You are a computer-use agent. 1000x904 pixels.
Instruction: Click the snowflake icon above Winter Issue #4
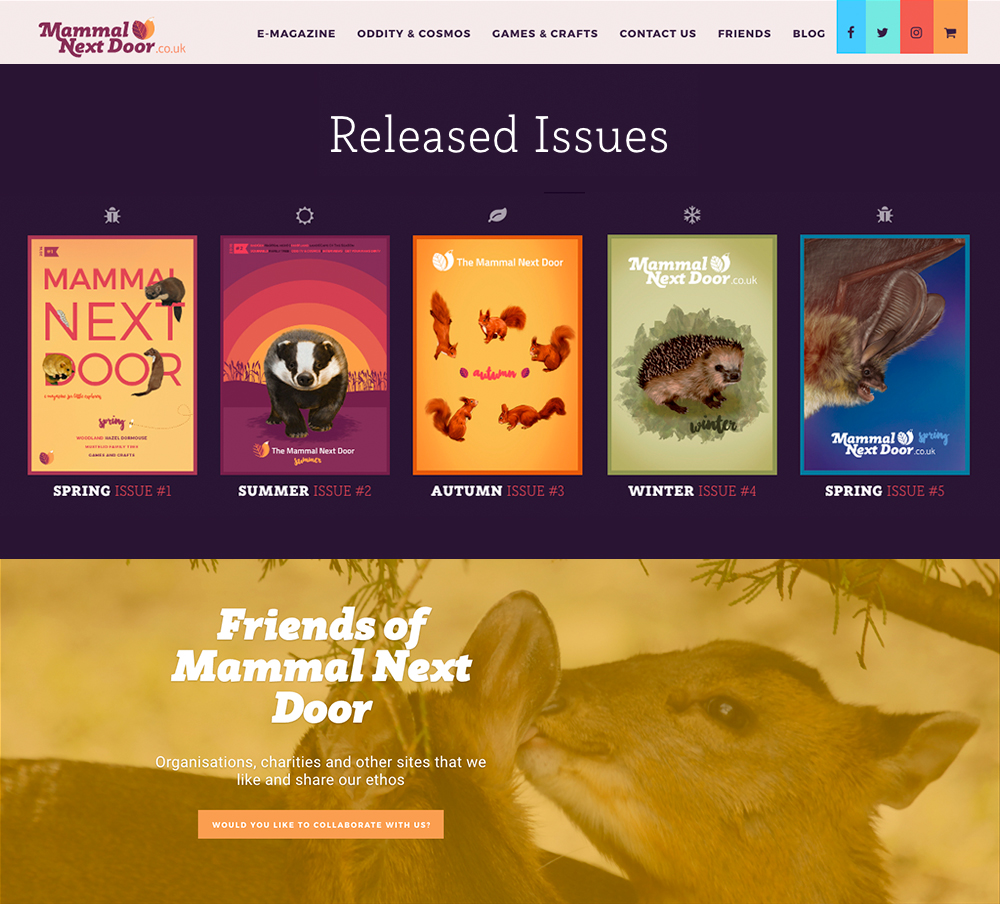692,215
